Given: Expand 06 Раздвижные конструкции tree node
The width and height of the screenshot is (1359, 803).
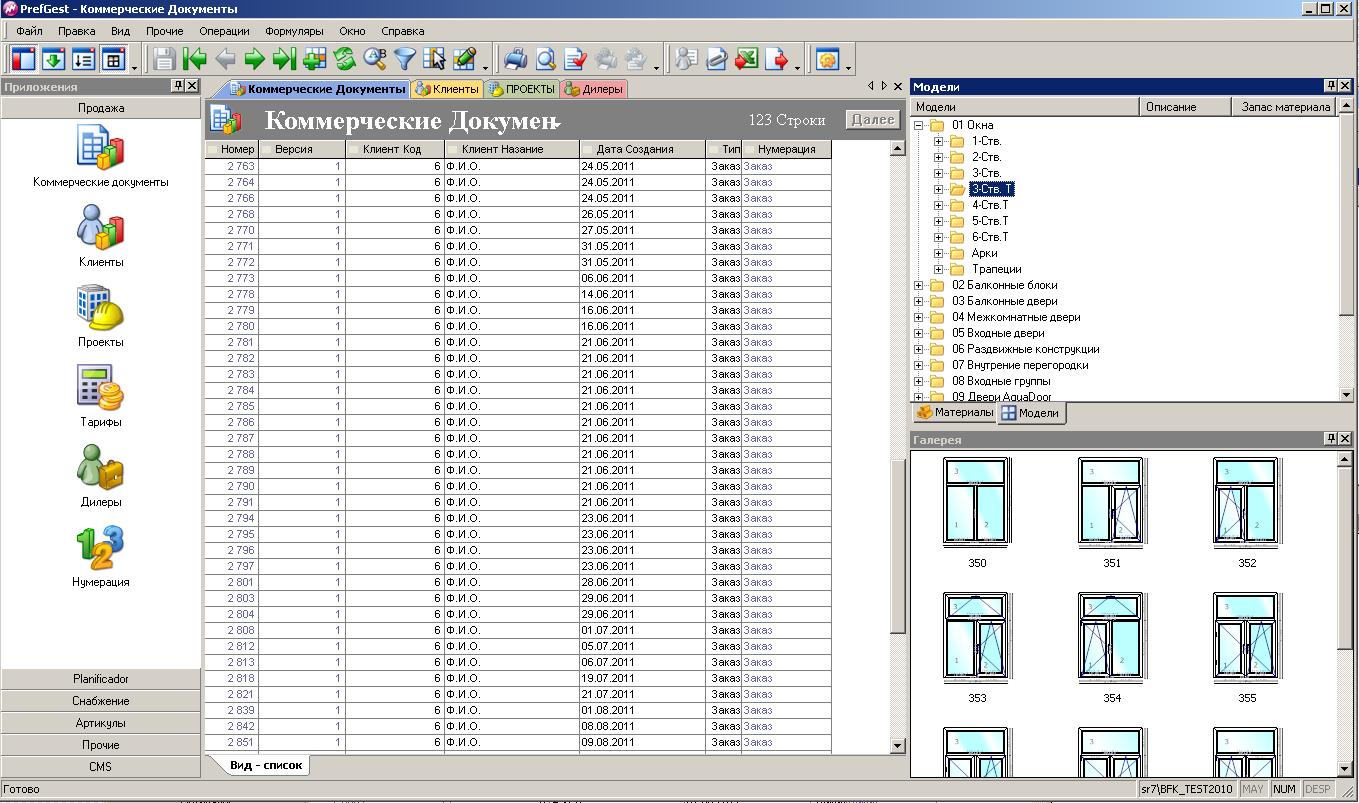Looking at the screenshot, I should pos(919,349).
